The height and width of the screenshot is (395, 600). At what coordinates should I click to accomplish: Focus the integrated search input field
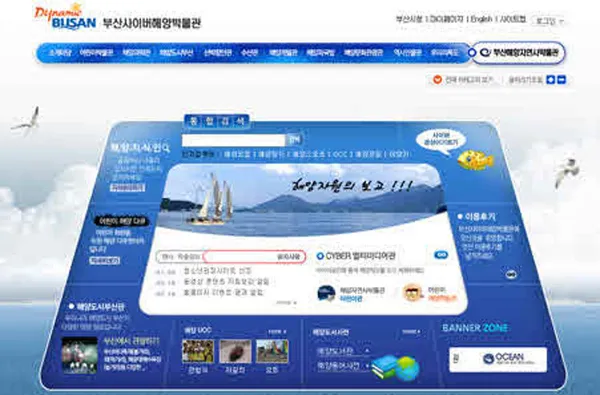234,140
